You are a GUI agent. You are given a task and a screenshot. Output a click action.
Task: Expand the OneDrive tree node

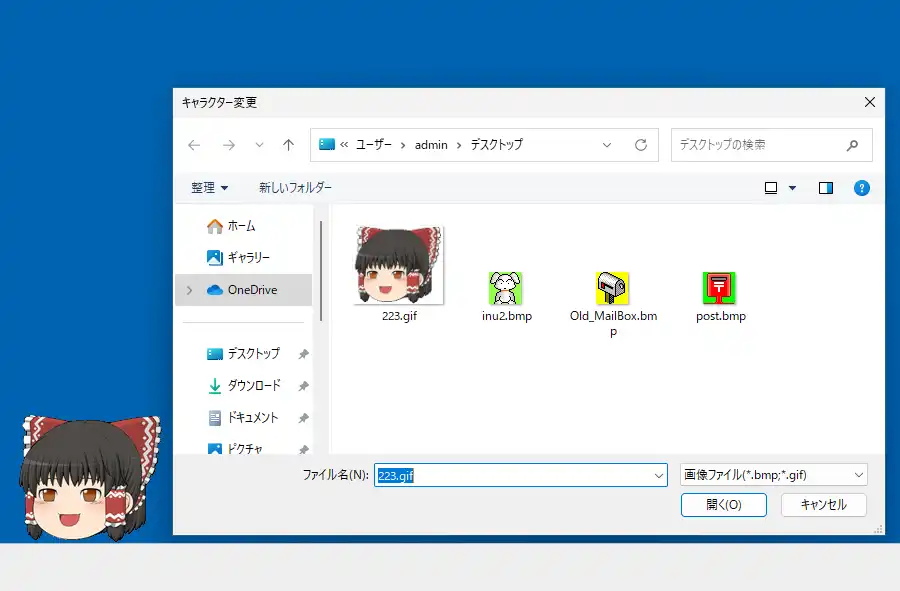pyautogui.click(x=189, y=290)
